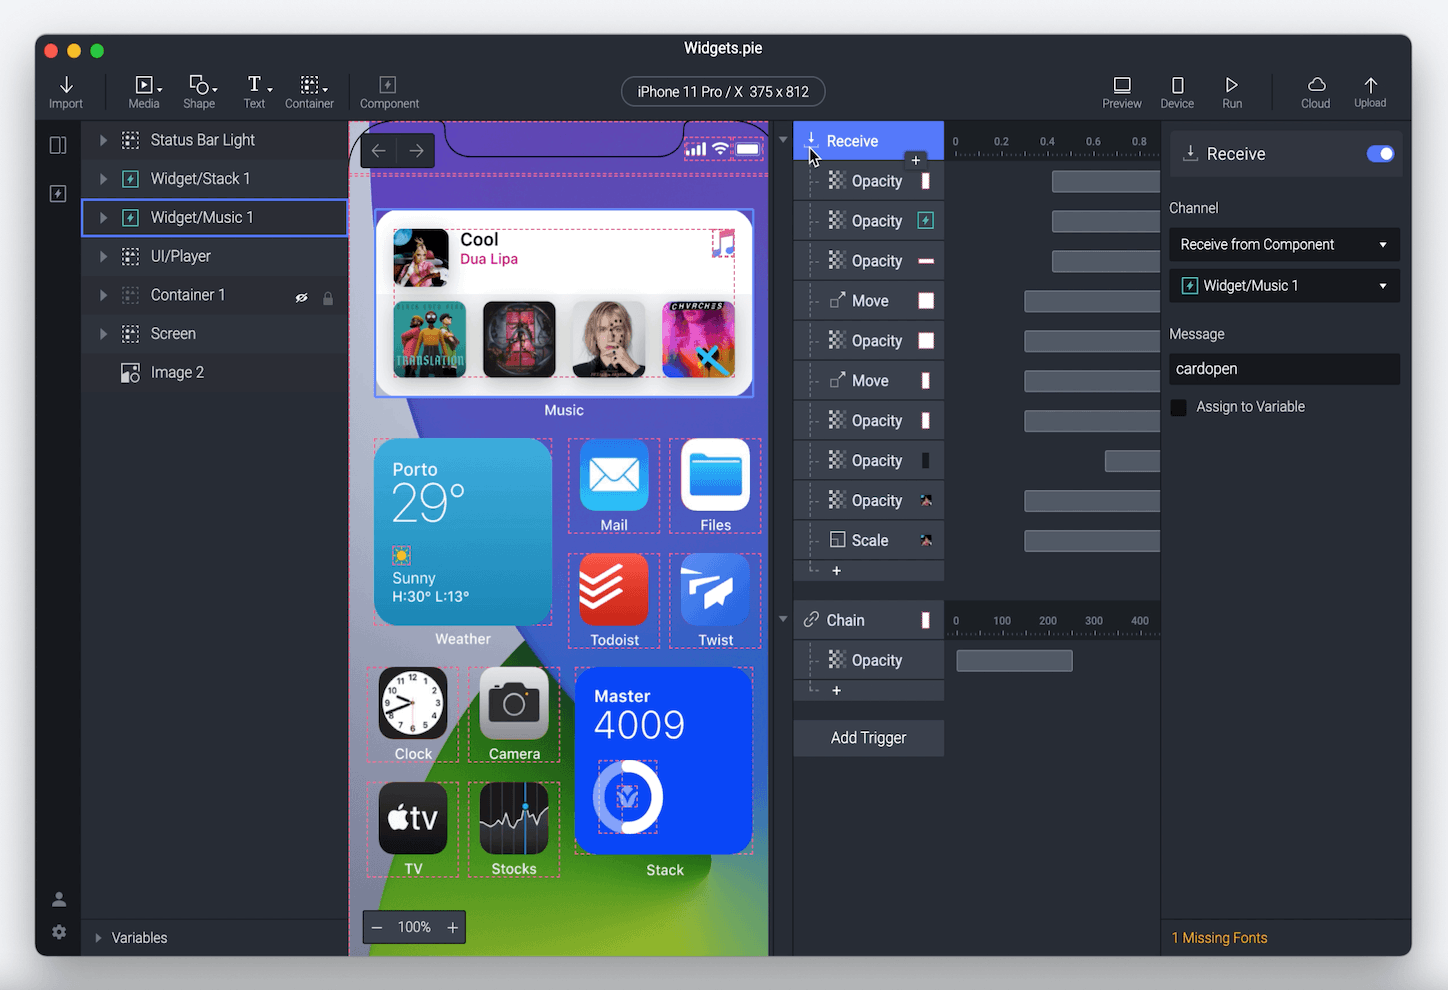The width and height of the screenshot is (1448, 990).
Task: Open the Widget/Music 1 component dropdown
Action: pyautogui.click(x=1284, y=286)
